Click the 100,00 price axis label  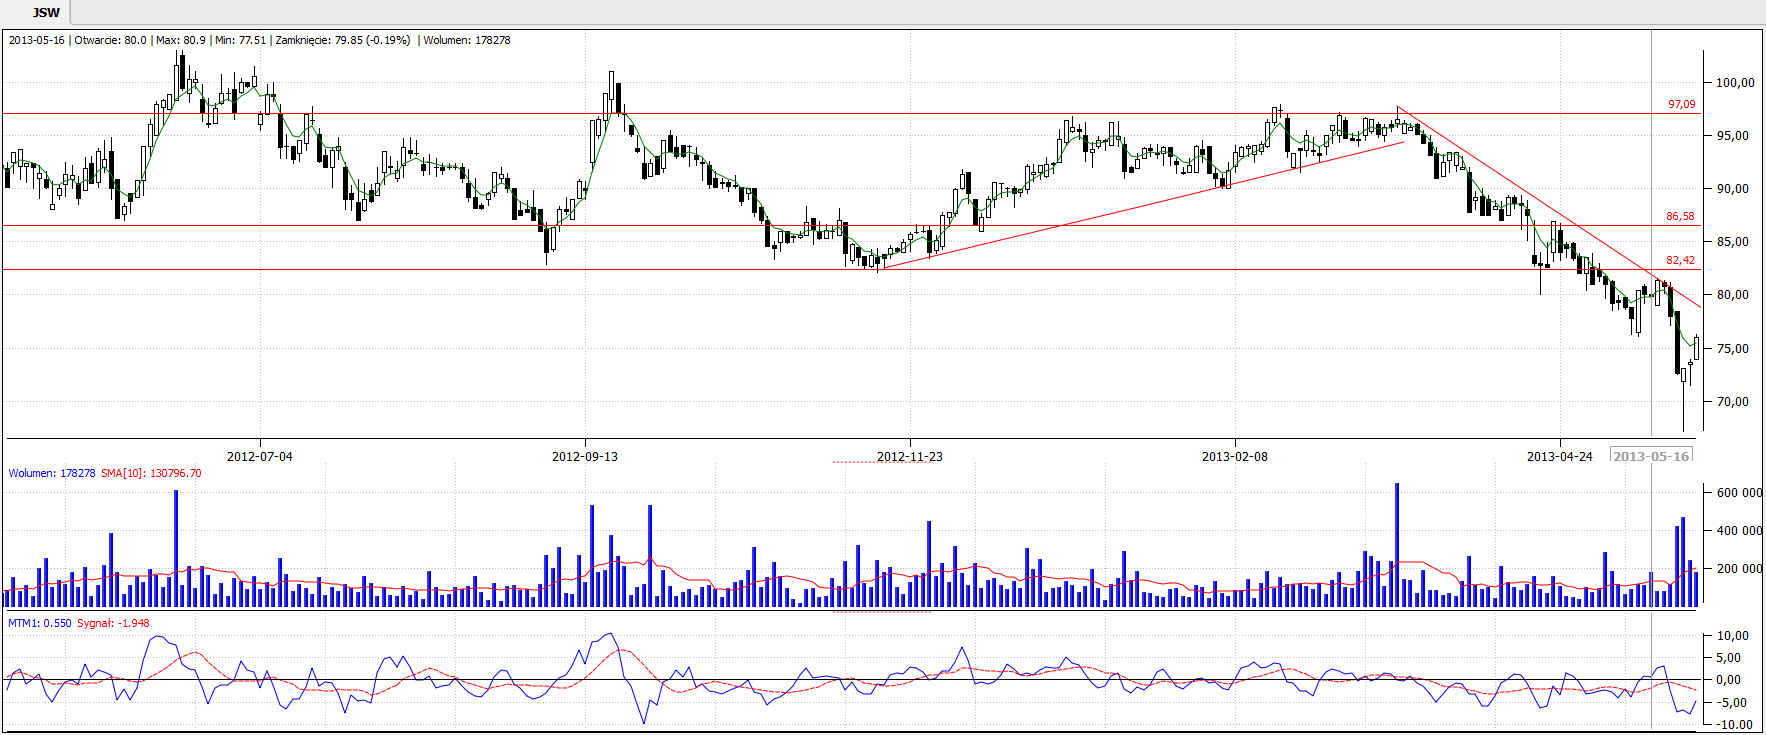[1735, 83]
